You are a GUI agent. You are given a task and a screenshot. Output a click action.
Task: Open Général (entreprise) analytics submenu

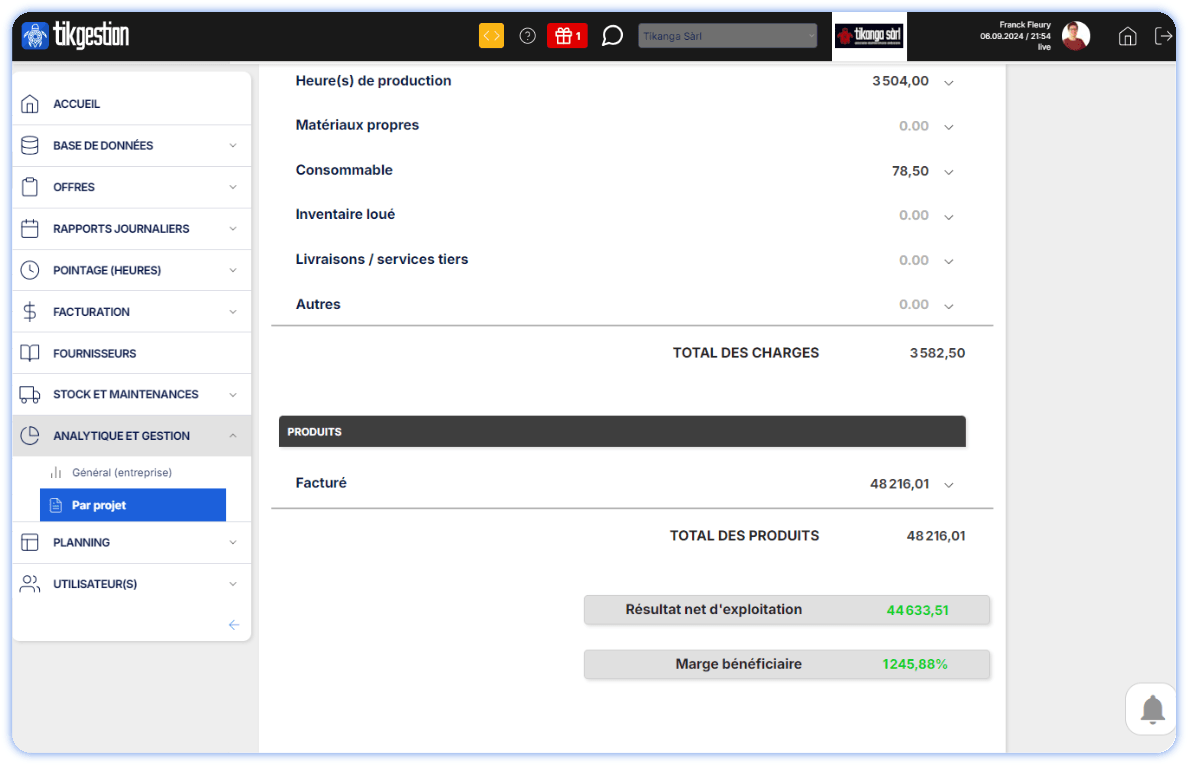click(122, 472)
